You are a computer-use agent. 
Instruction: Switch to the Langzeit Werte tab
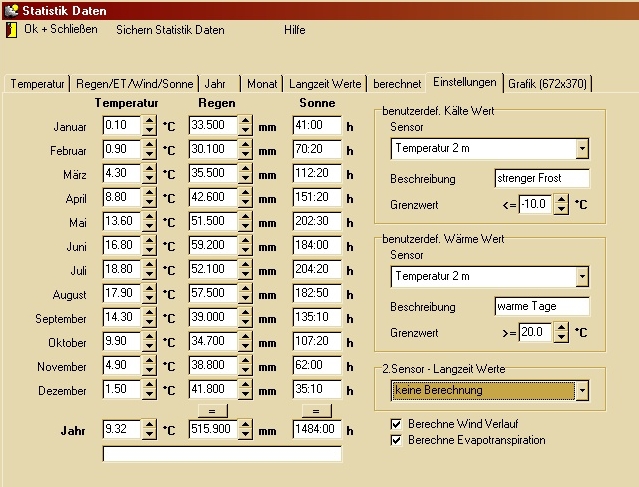pyautogui.click(x=327, y=83)
